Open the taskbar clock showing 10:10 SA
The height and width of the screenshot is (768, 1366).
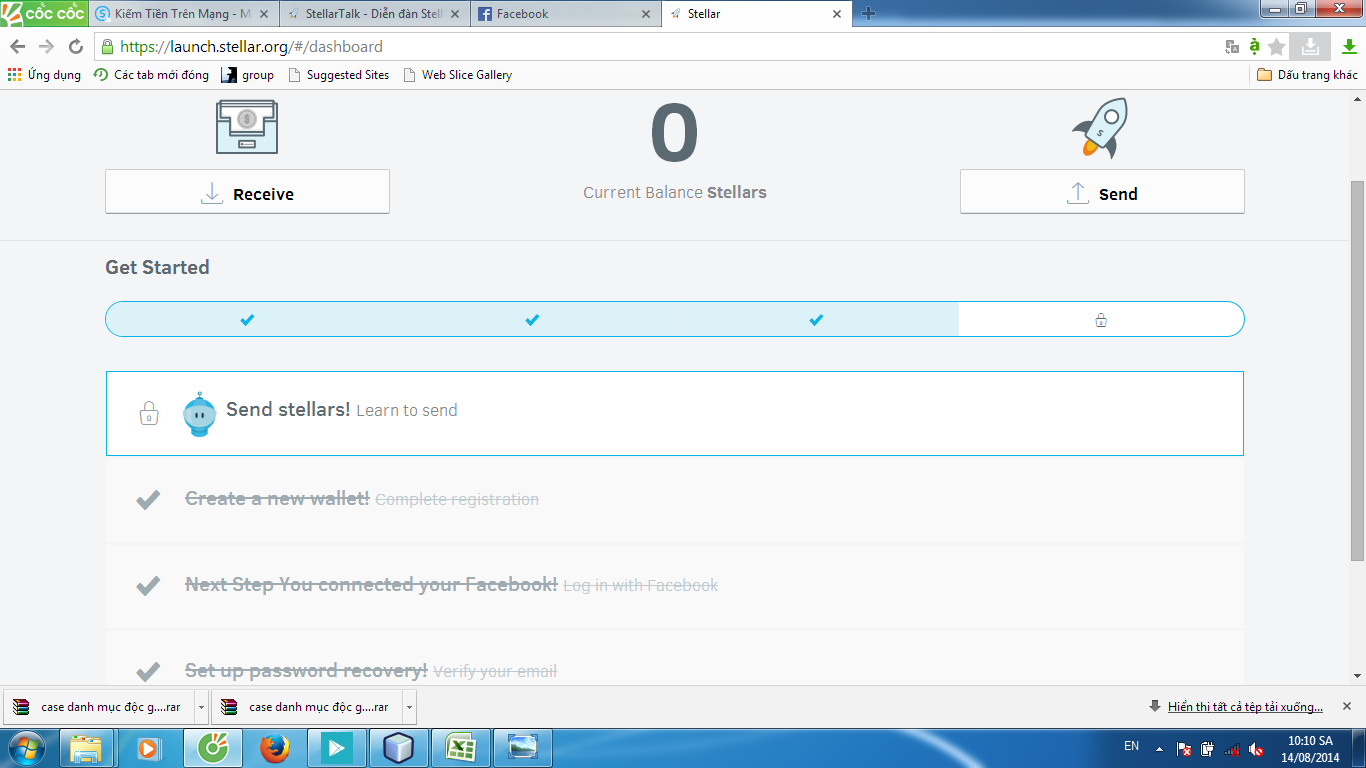[1310, 749]
